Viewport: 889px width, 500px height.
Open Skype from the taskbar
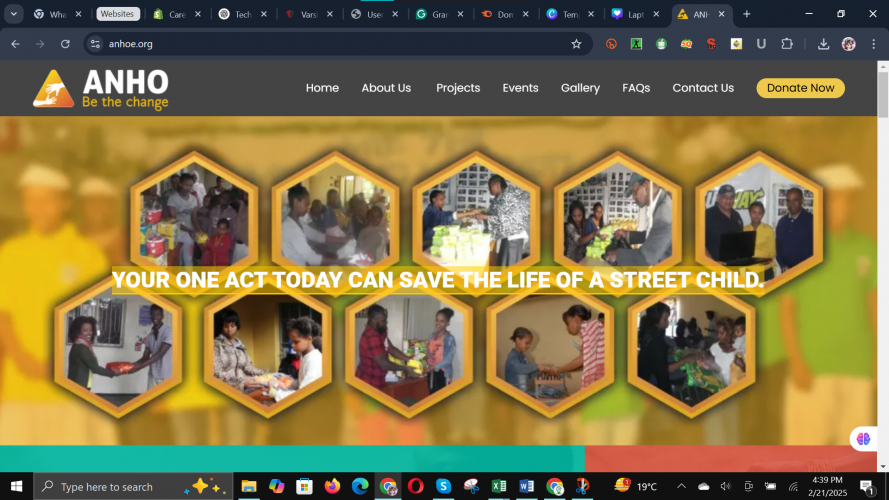[443, 486]
